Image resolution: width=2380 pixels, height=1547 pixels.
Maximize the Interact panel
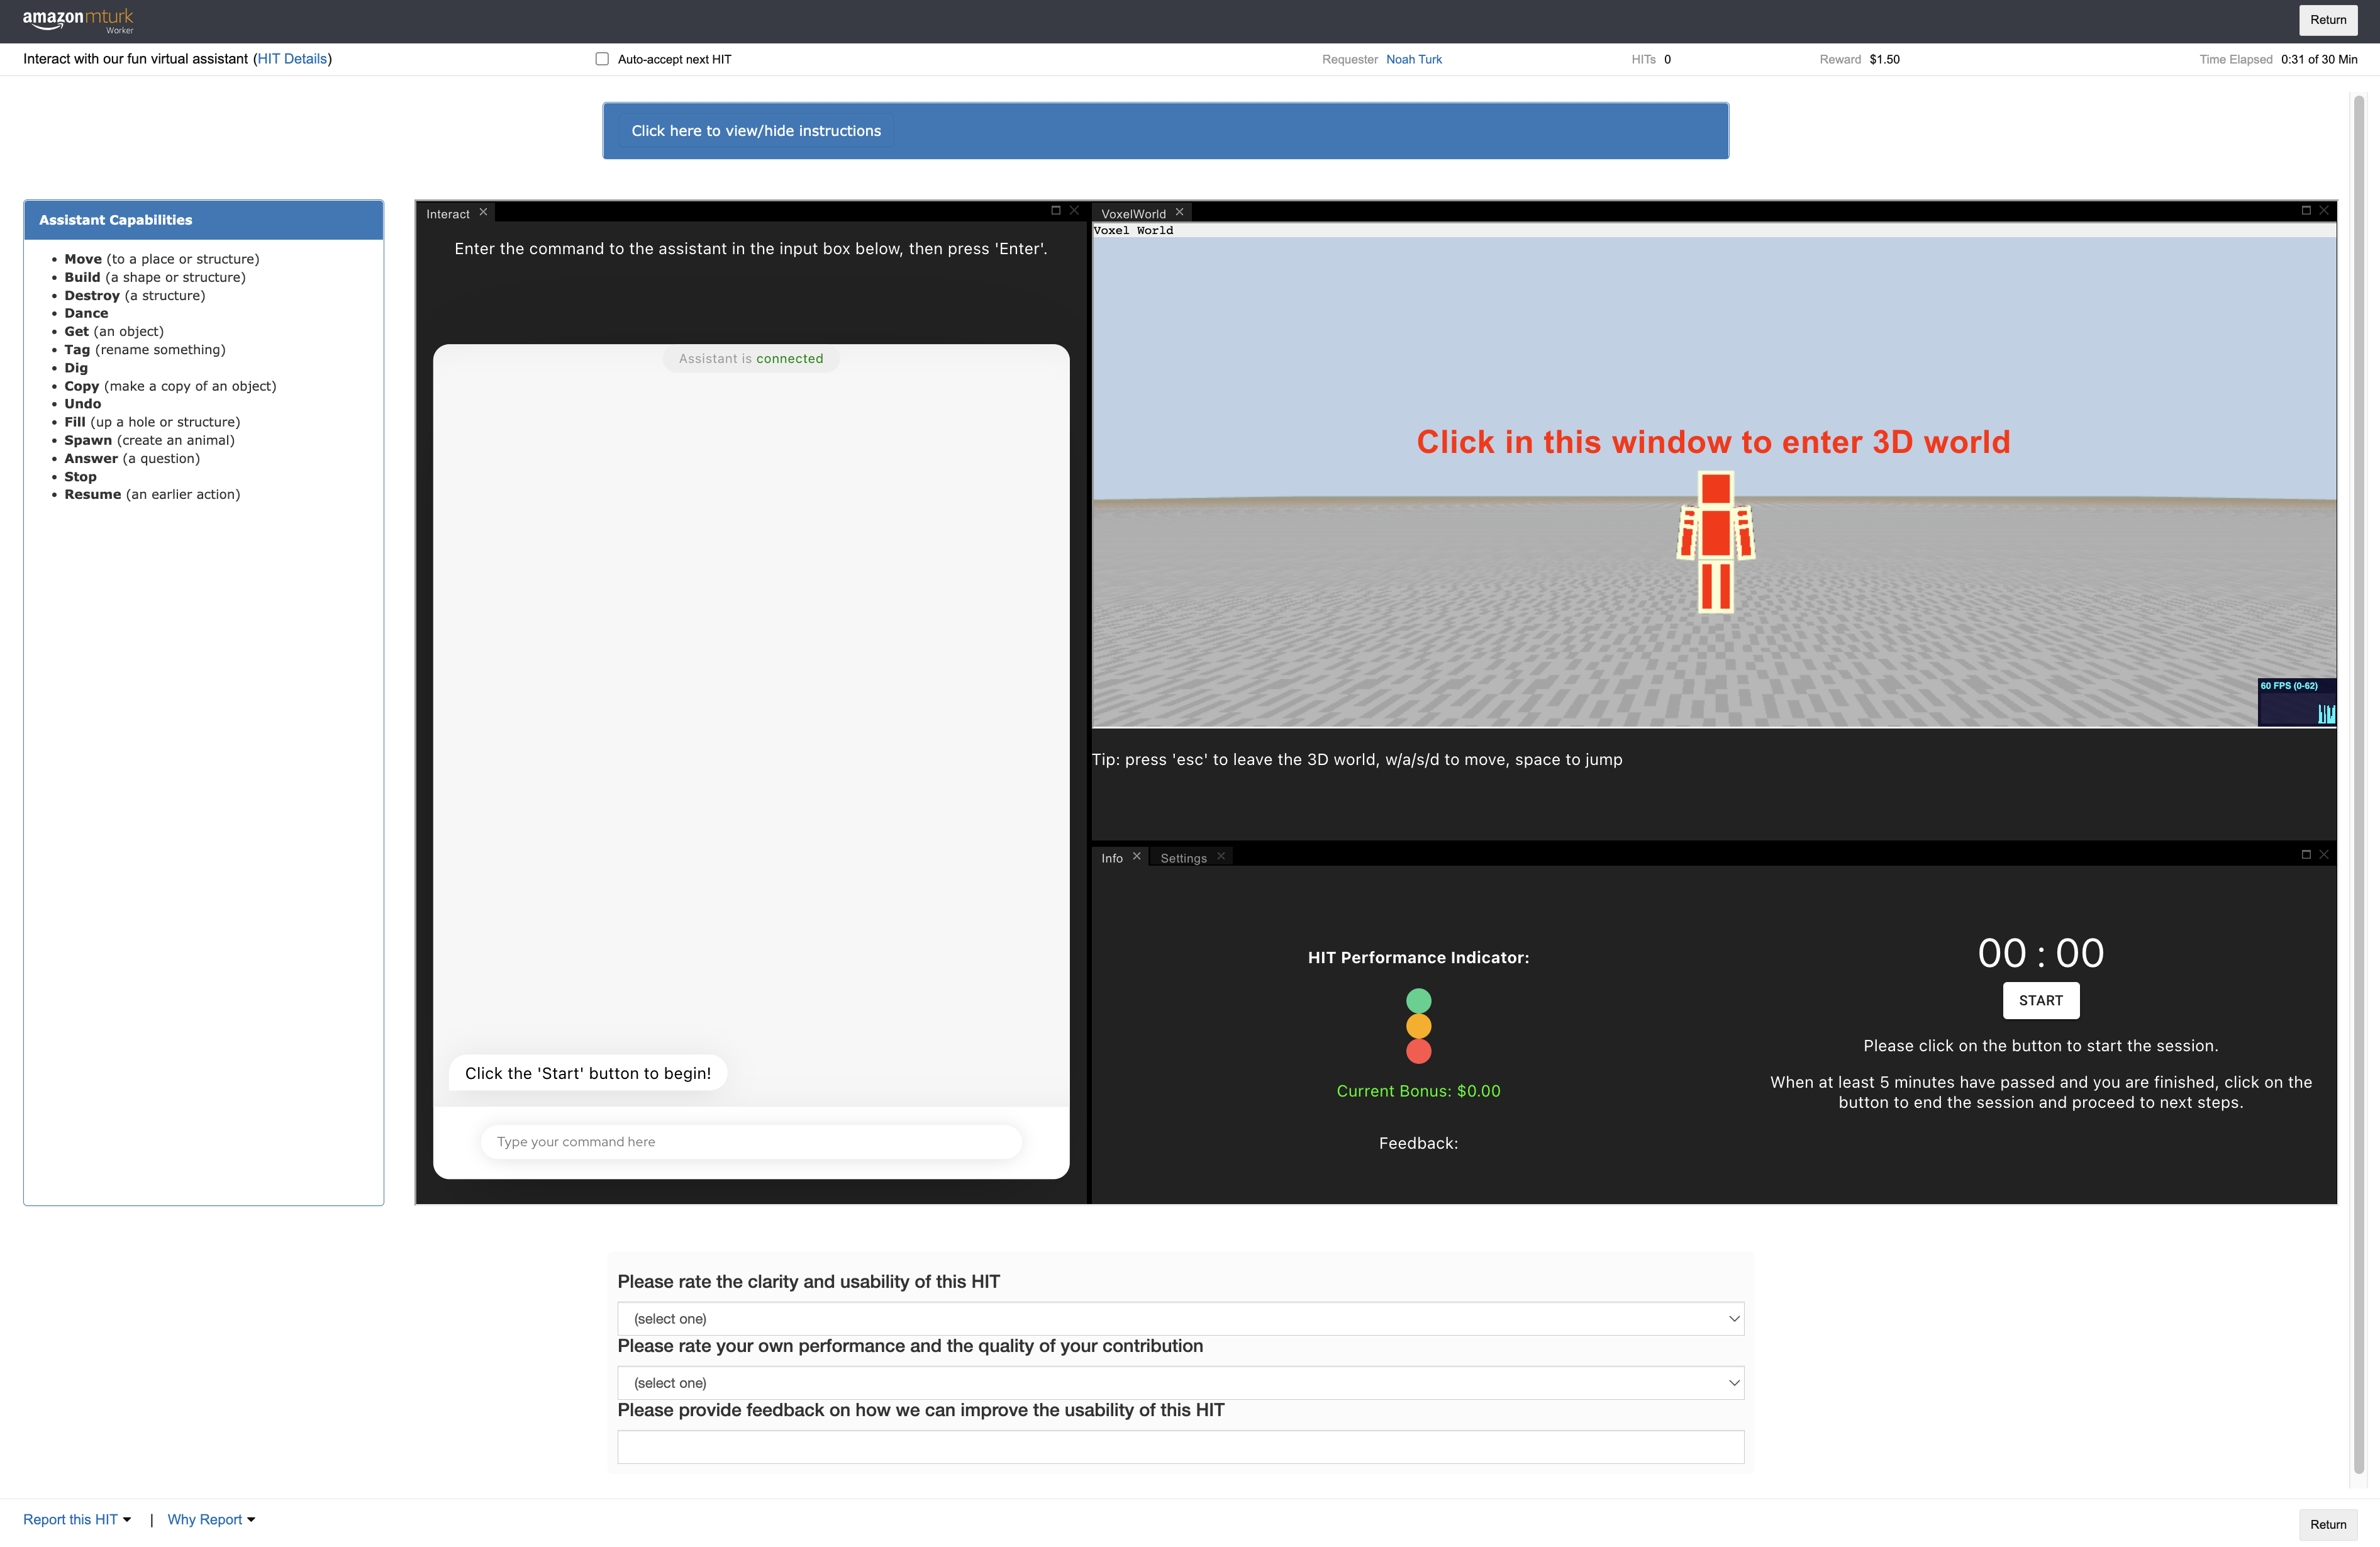point(1056,210)
